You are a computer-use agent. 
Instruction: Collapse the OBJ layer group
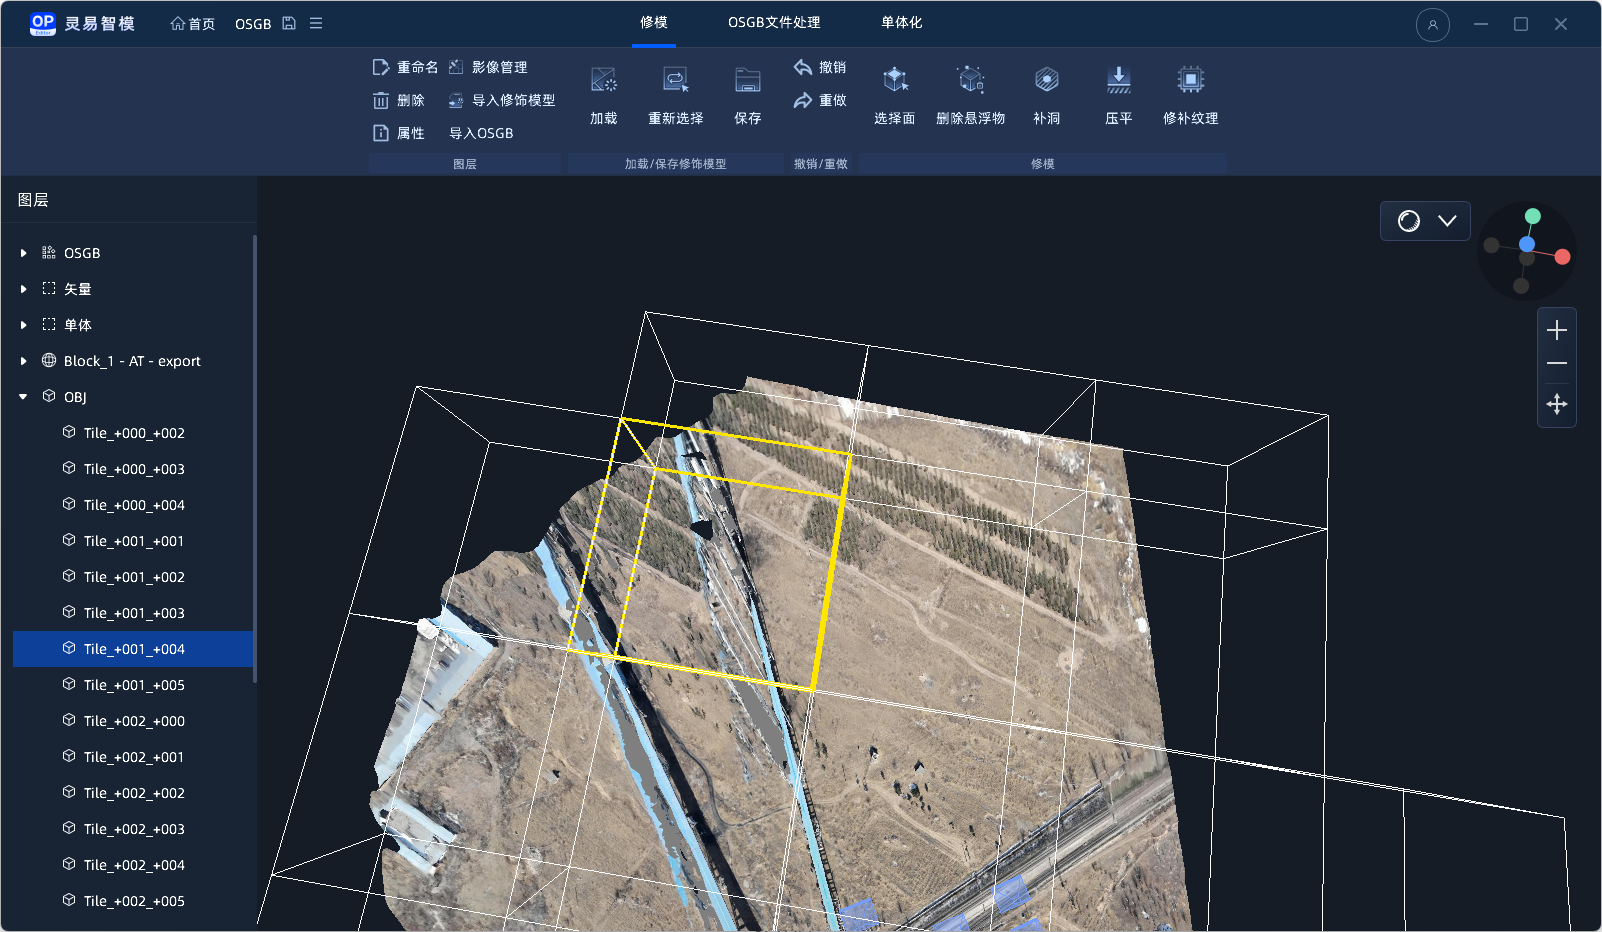[23, 397]
